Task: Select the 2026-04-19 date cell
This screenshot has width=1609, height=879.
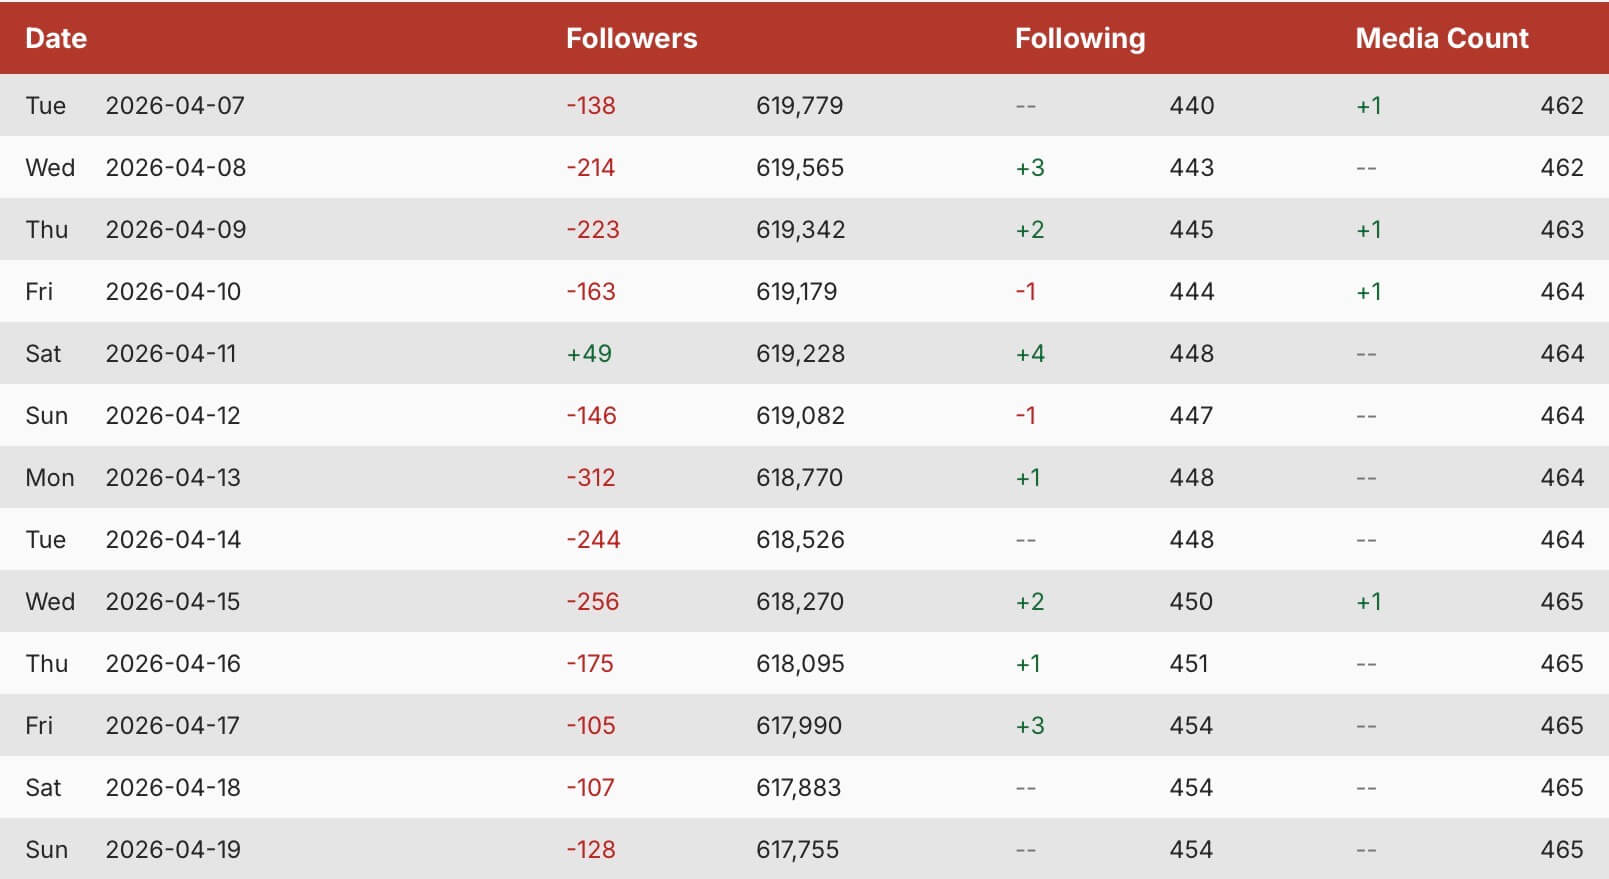Action: [173, 849]
